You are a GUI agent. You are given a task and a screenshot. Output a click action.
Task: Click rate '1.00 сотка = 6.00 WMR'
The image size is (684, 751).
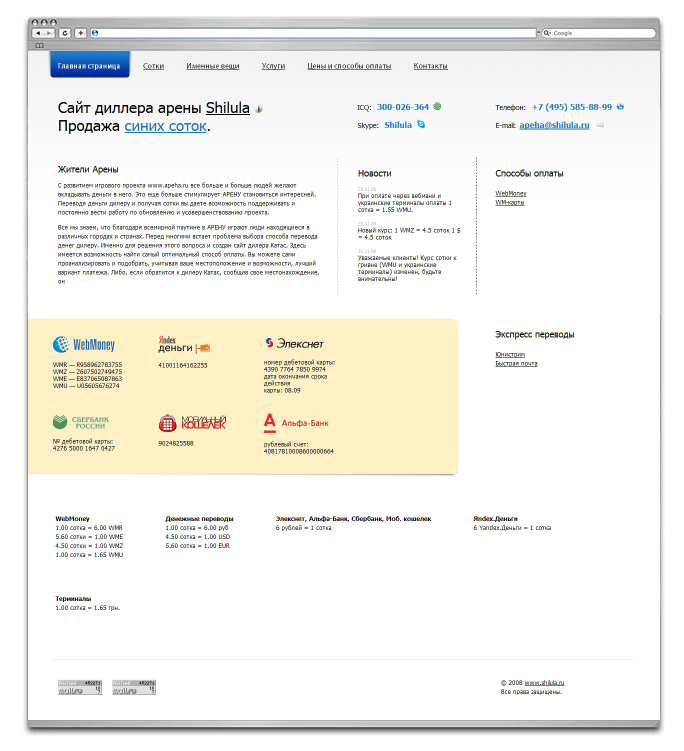tap(89, 528)
